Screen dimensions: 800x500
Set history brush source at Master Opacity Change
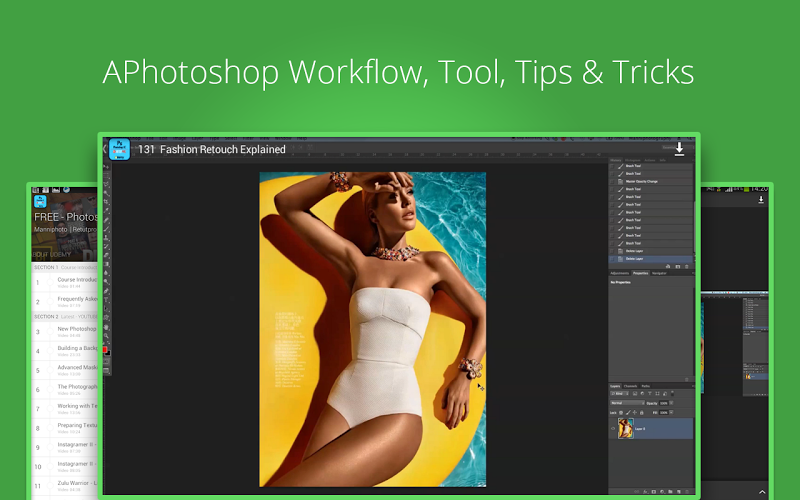pos(612,181)
